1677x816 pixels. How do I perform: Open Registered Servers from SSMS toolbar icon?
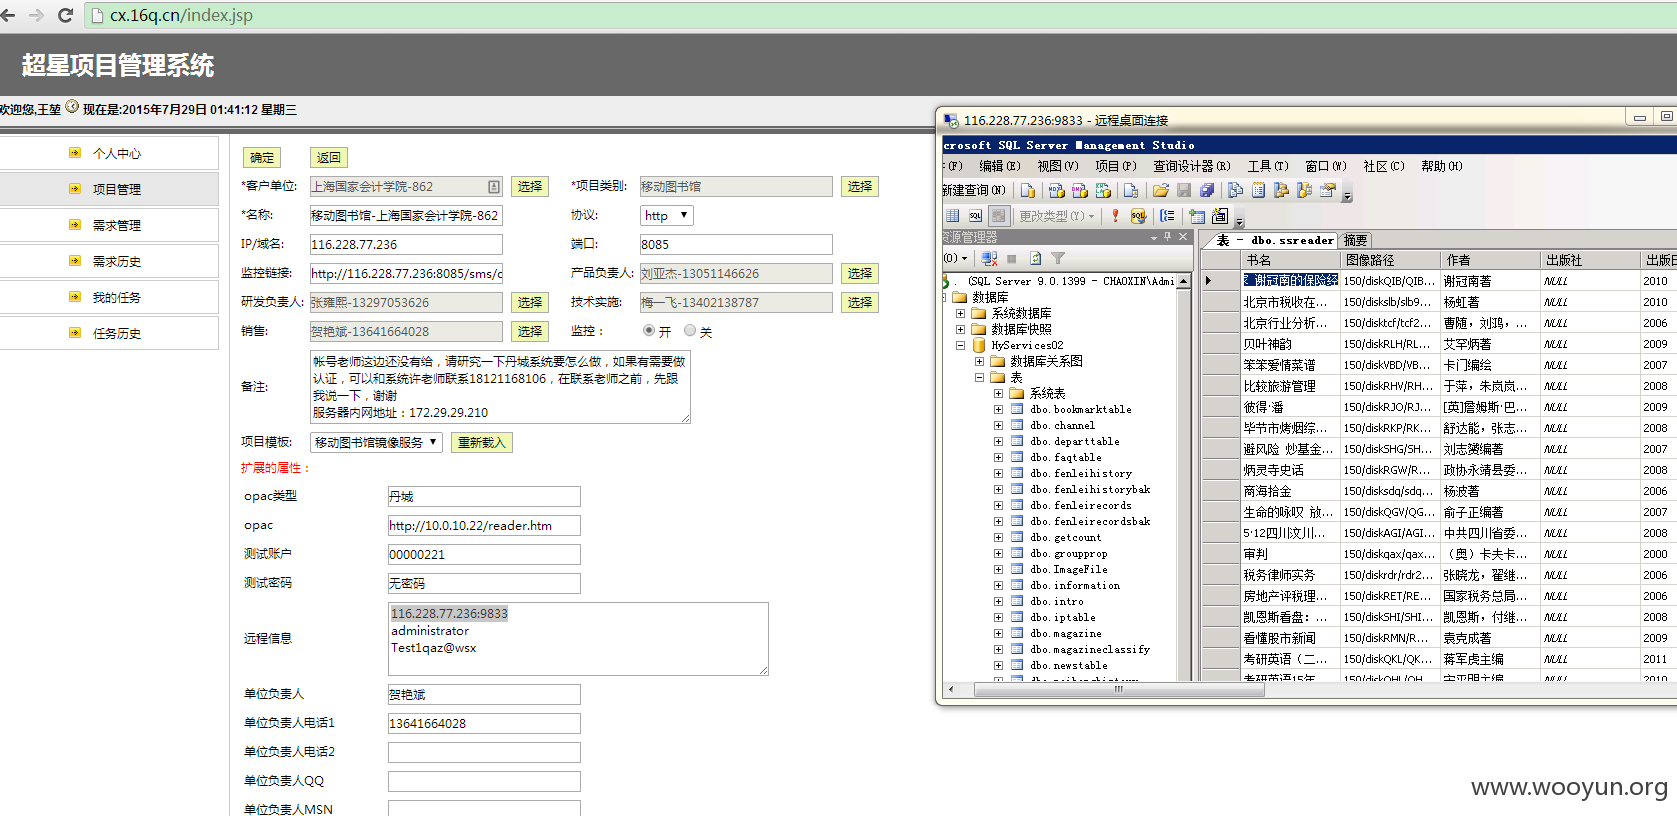(1236, 190)
